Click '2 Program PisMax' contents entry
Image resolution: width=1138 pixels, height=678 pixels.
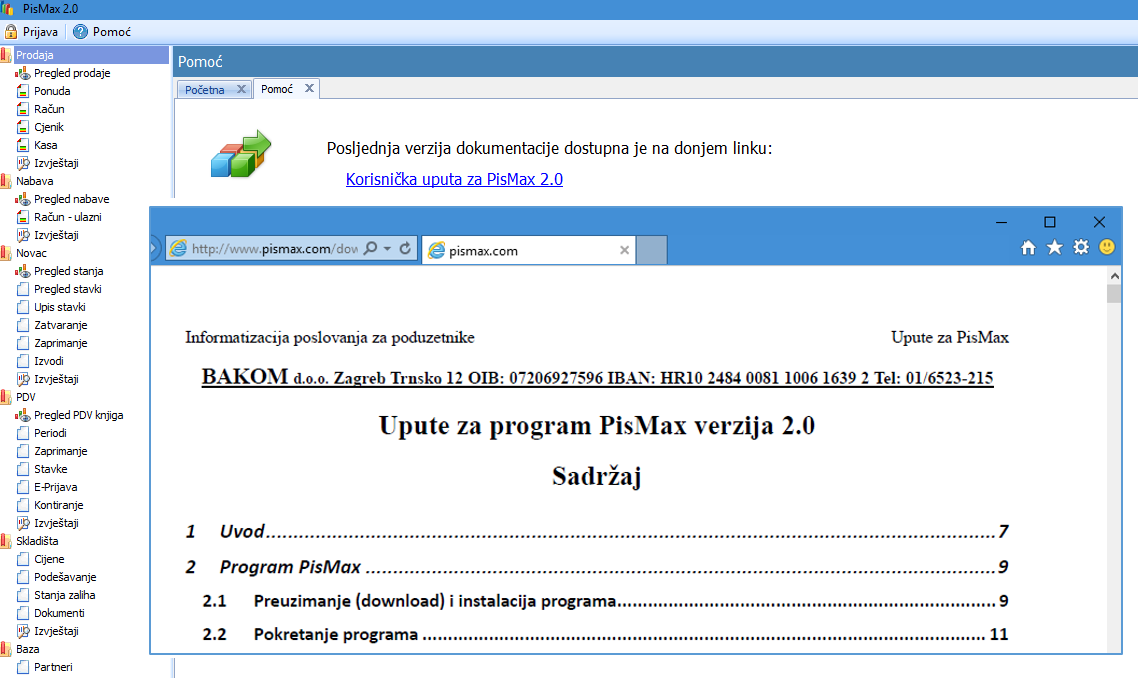click(x=597, y=567)
